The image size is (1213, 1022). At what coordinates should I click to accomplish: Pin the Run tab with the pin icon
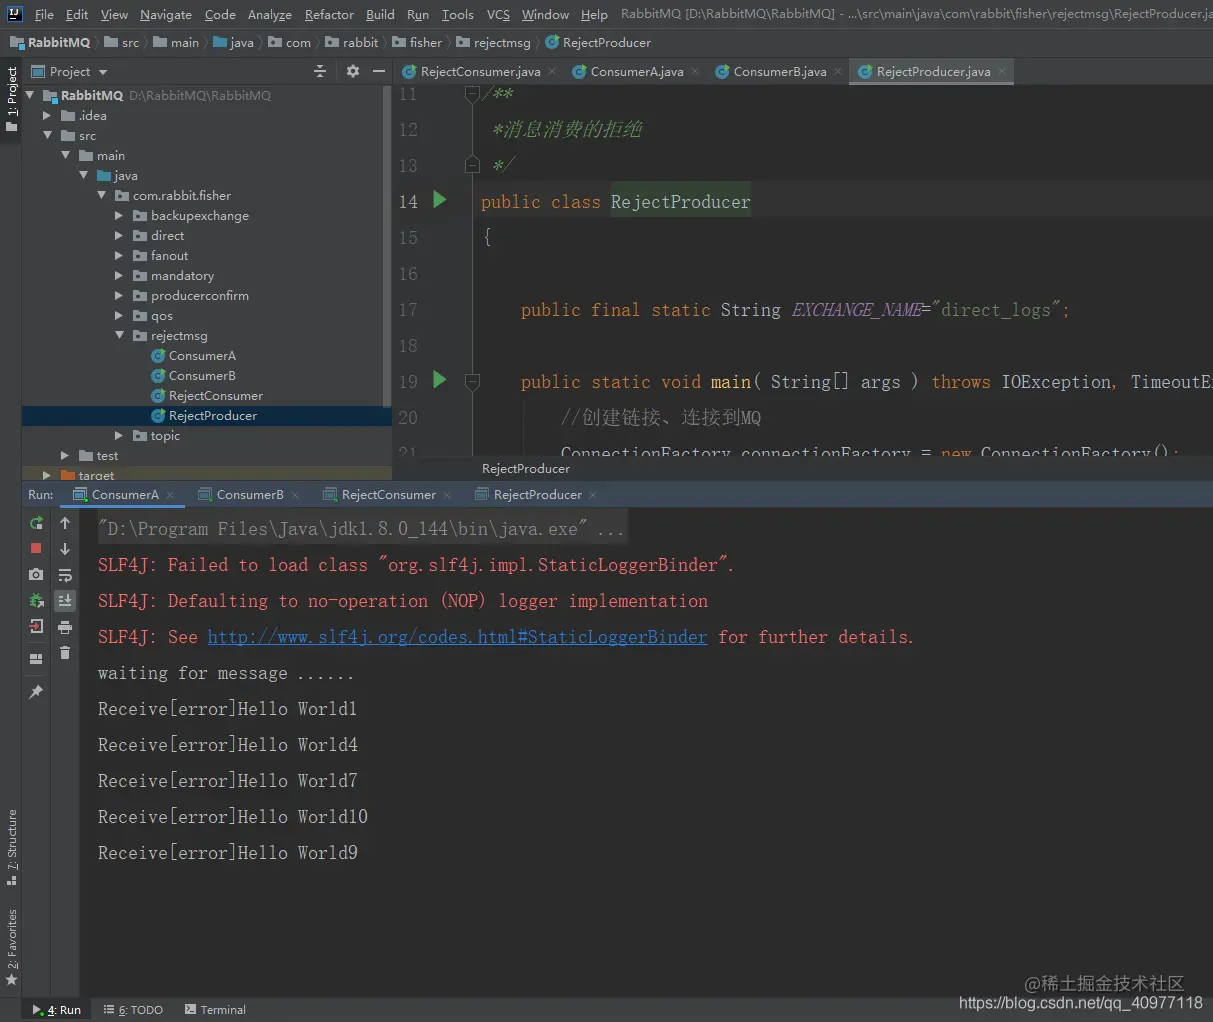pos(36,692)
